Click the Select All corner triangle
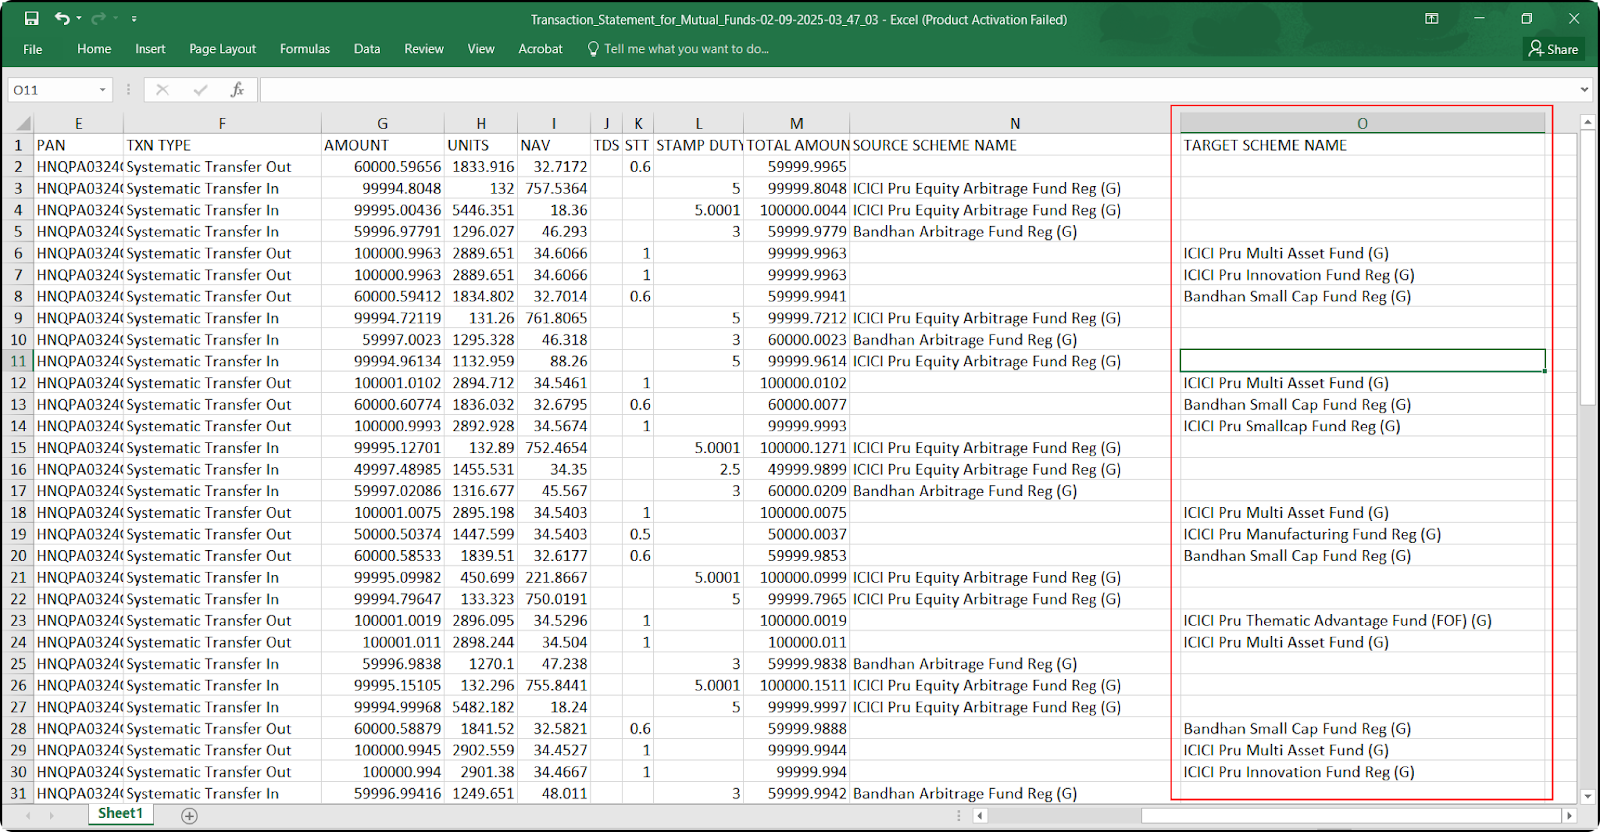The width and height of the screenshot is (1600, 832). (21, 123)
